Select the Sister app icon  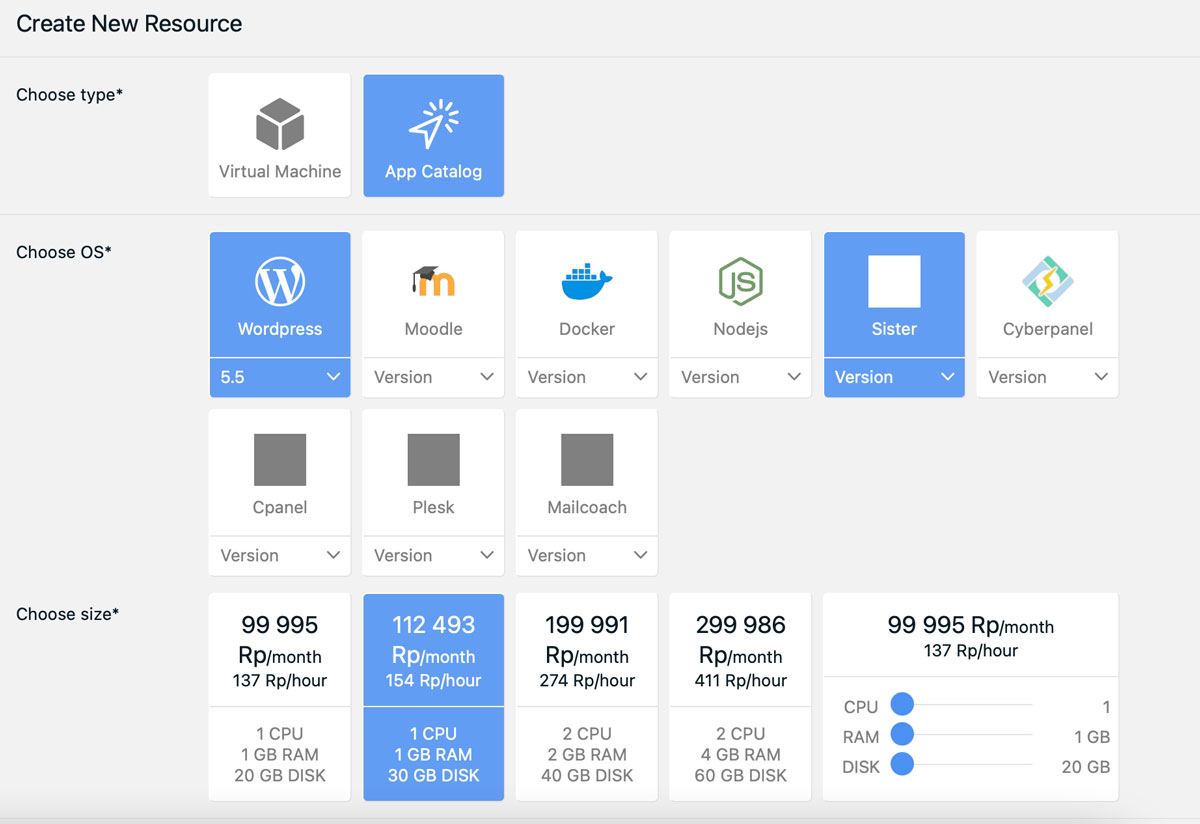894,282
